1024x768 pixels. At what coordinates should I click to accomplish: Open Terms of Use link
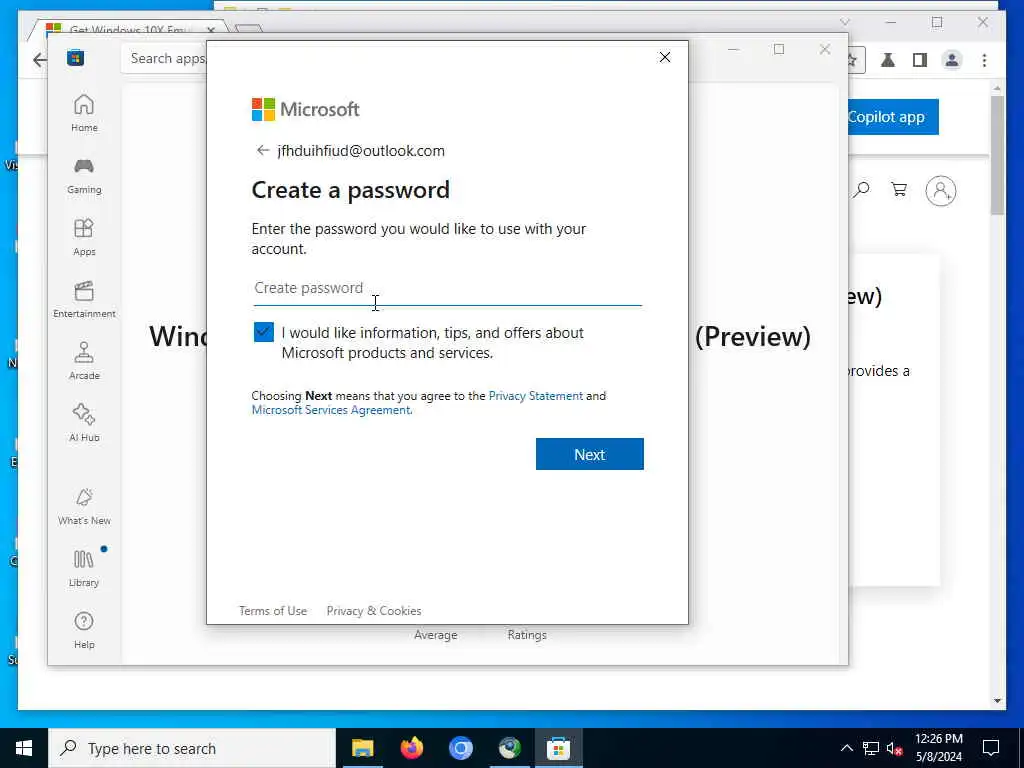(x=273, y=611)
